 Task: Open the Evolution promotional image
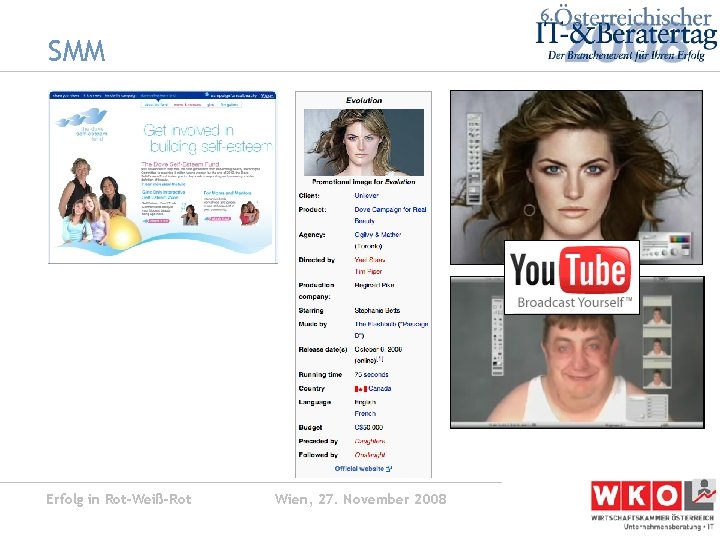point(364,142)
